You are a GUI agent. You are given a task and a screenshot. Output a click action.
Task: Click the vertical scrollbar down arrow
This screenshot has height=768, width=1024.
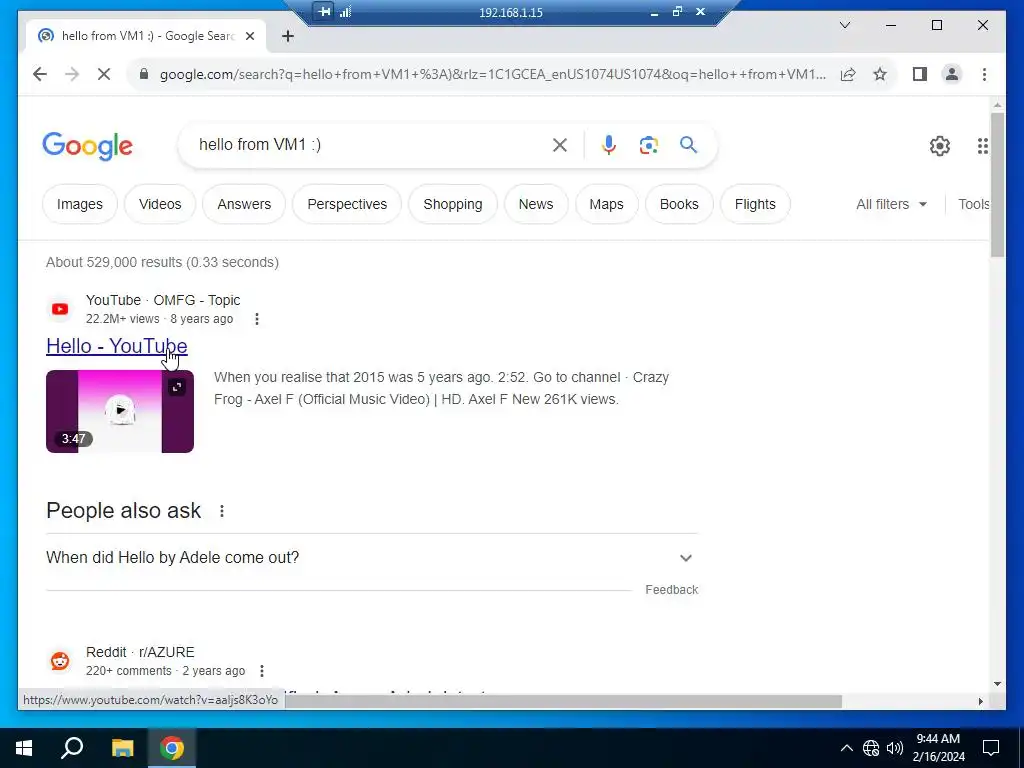pos(997,684)
